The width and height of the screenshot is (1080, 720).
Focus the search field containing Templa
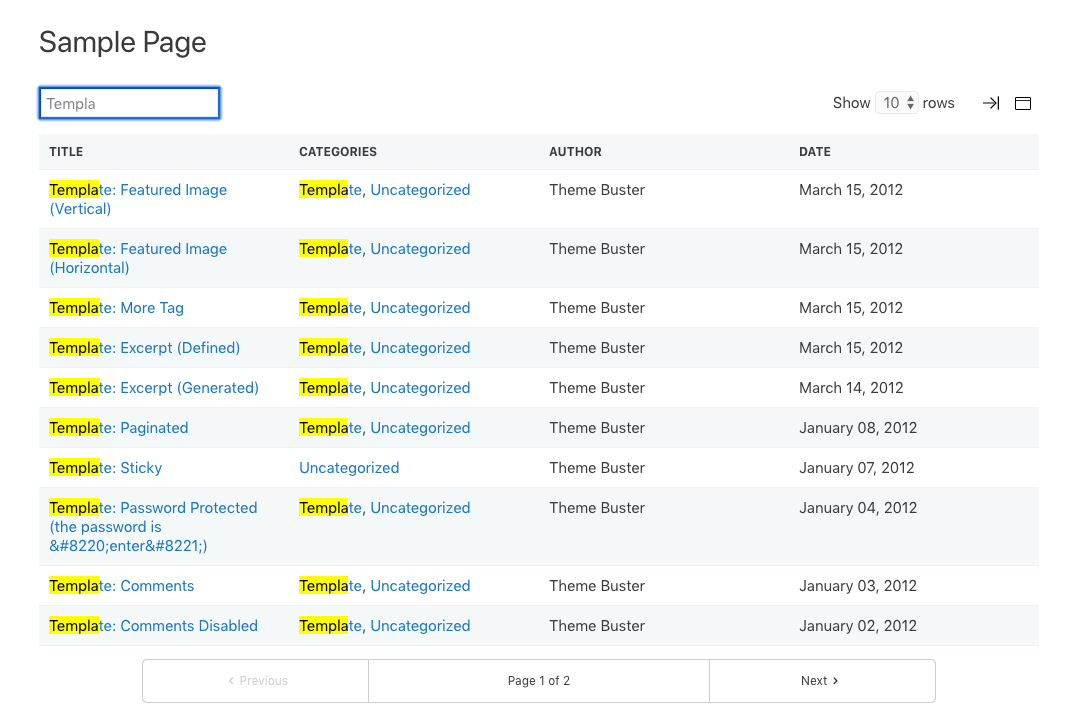(x=129, y=103)
